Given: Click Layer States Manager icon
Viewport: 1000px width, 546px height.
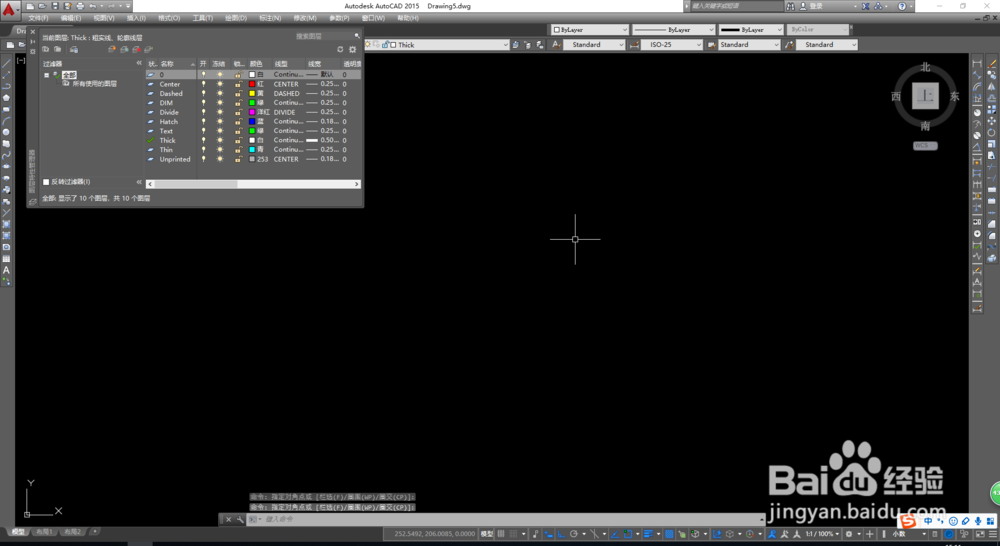Looking at the screenshot, I should coord(74,49).
